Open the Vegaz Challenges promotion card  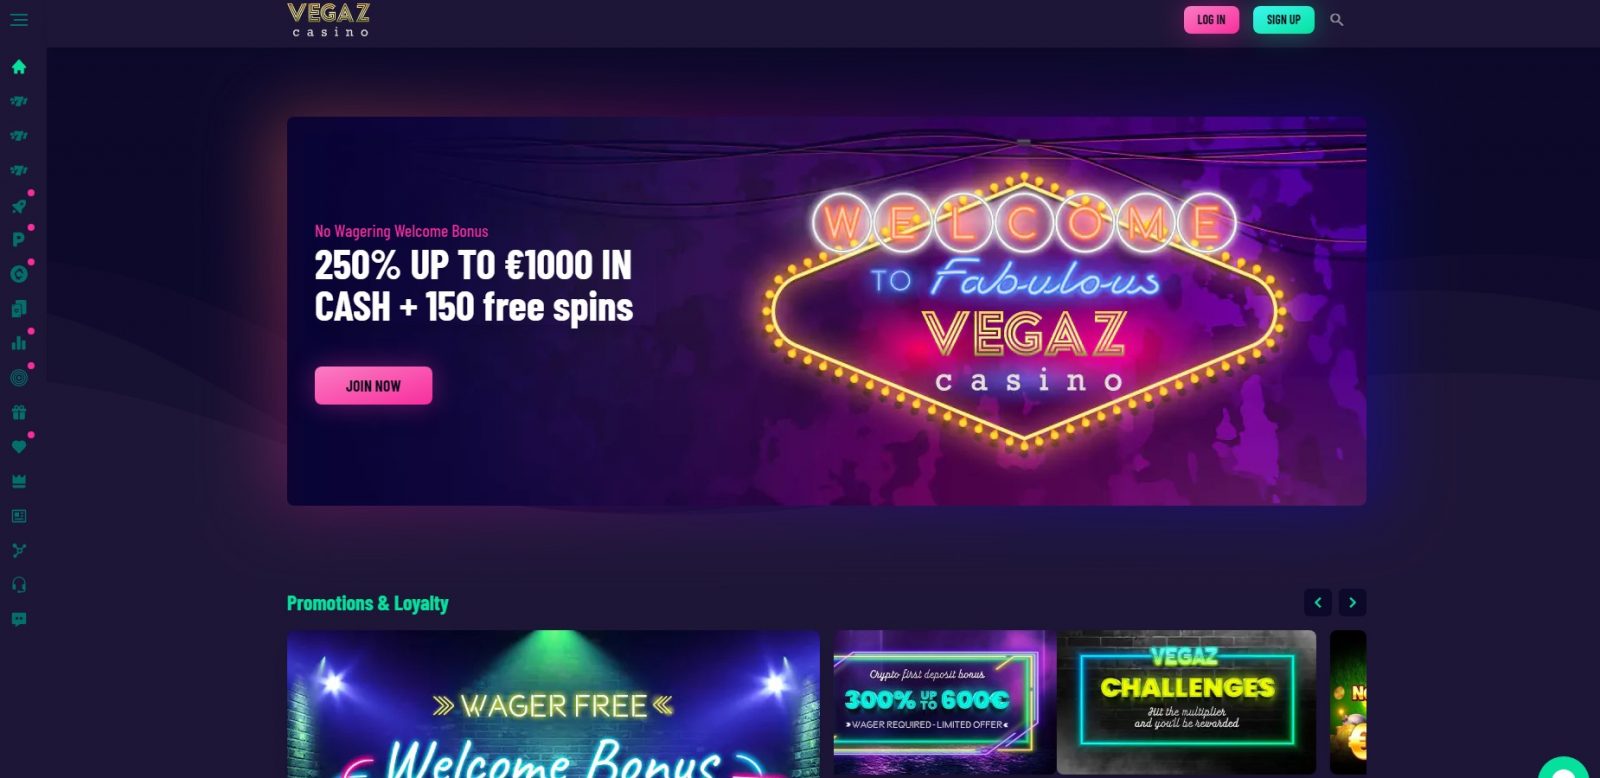(x=1186, y=702)
